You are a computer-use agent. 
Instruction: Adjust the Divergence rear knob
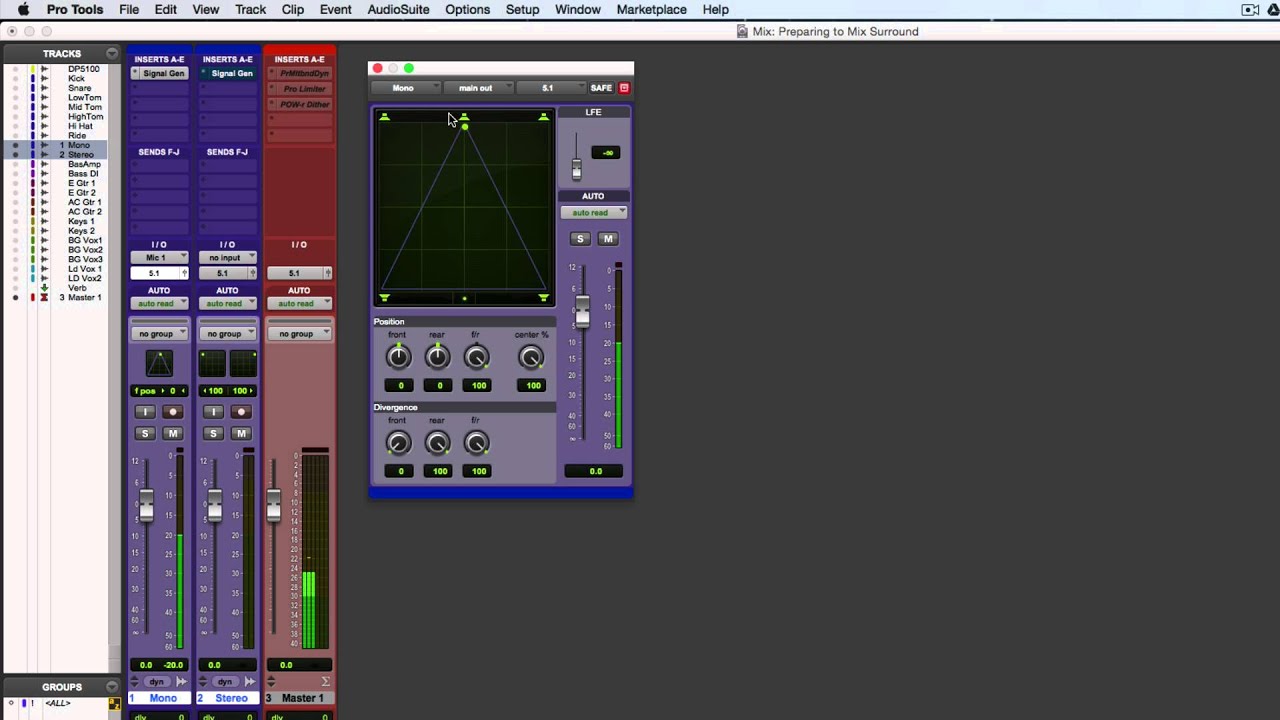click(437, 443)
